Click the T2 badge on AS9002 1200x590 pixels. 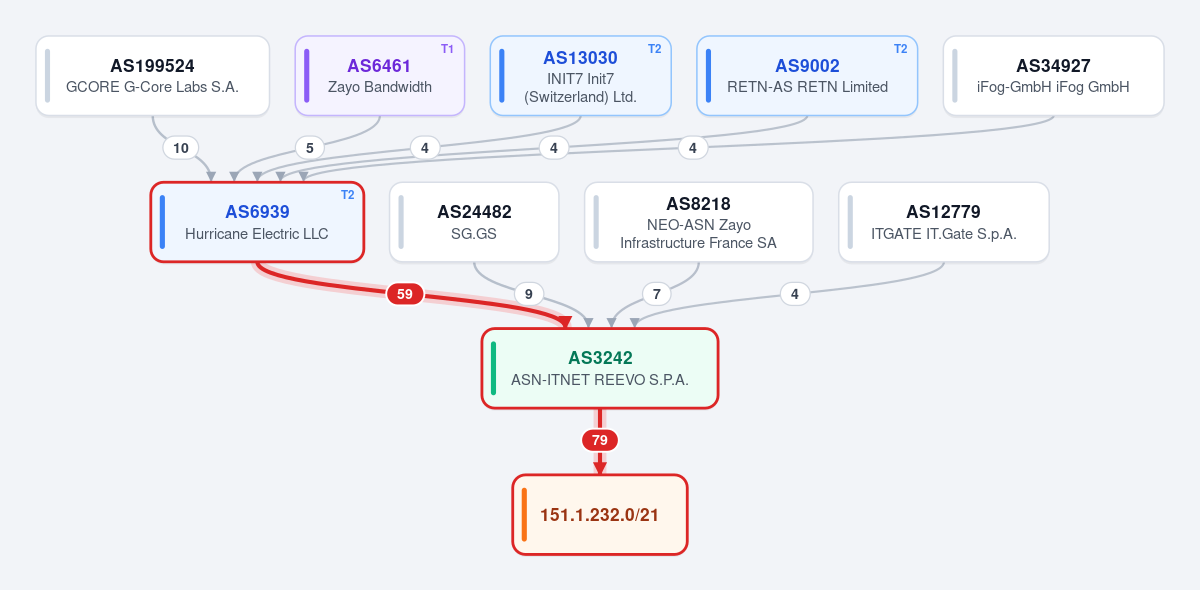click(901, 49)
